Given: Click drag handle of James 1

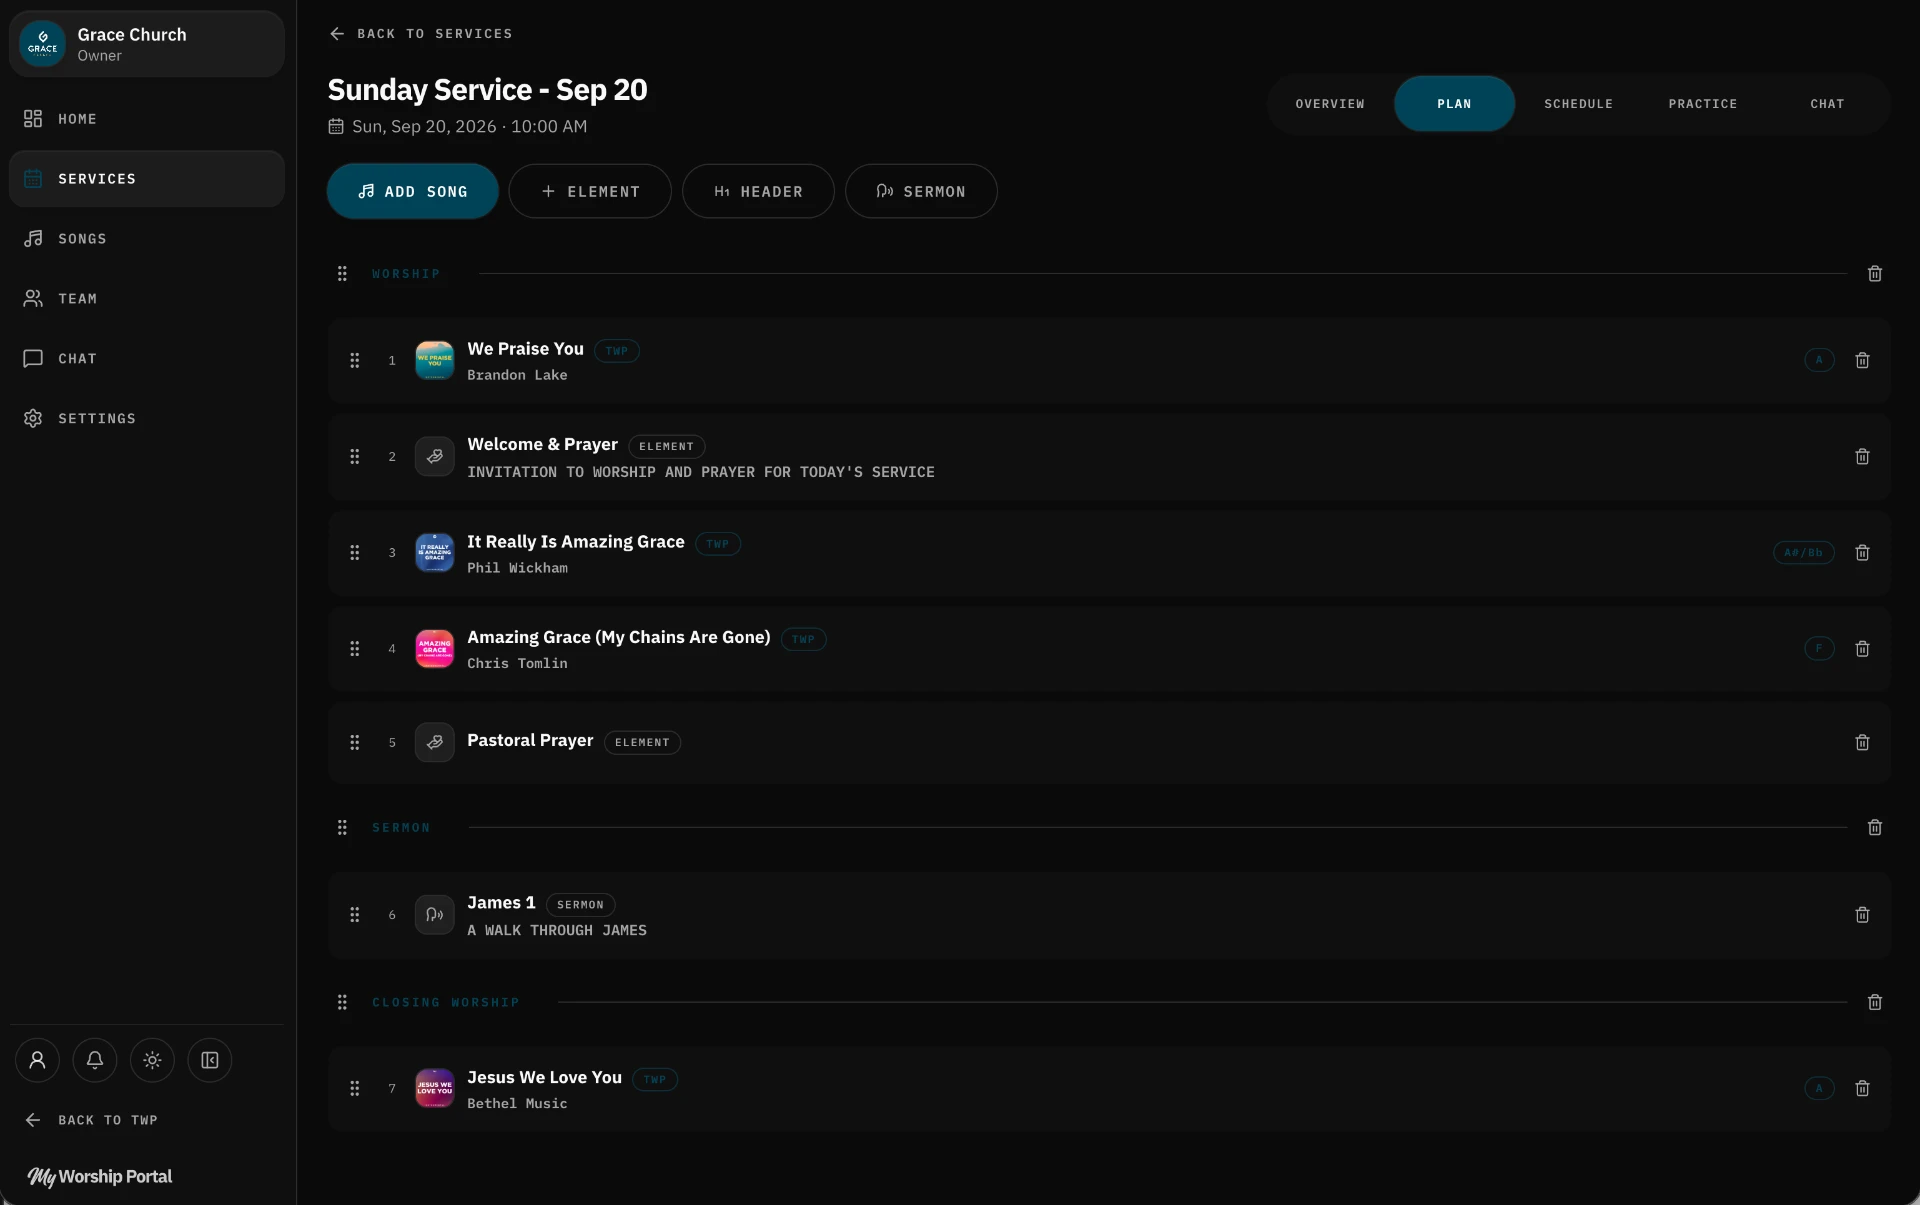Looking at the screenshot, I should [354, 915].
